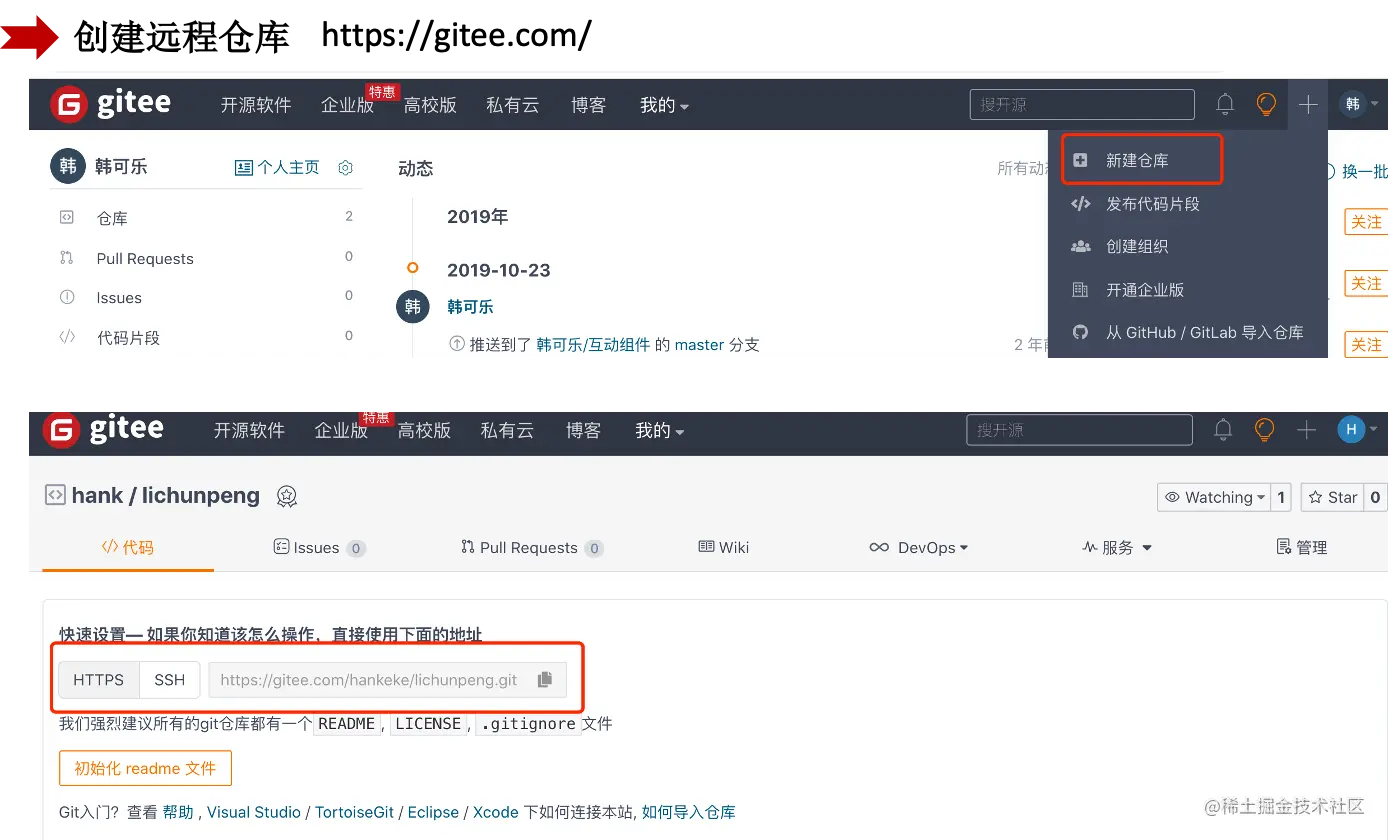Image resolution: width=1388 pixels, height=840 pixels.
Task: Click the badge icon beside lichunpeng
Action: click(x=287, y=496)
